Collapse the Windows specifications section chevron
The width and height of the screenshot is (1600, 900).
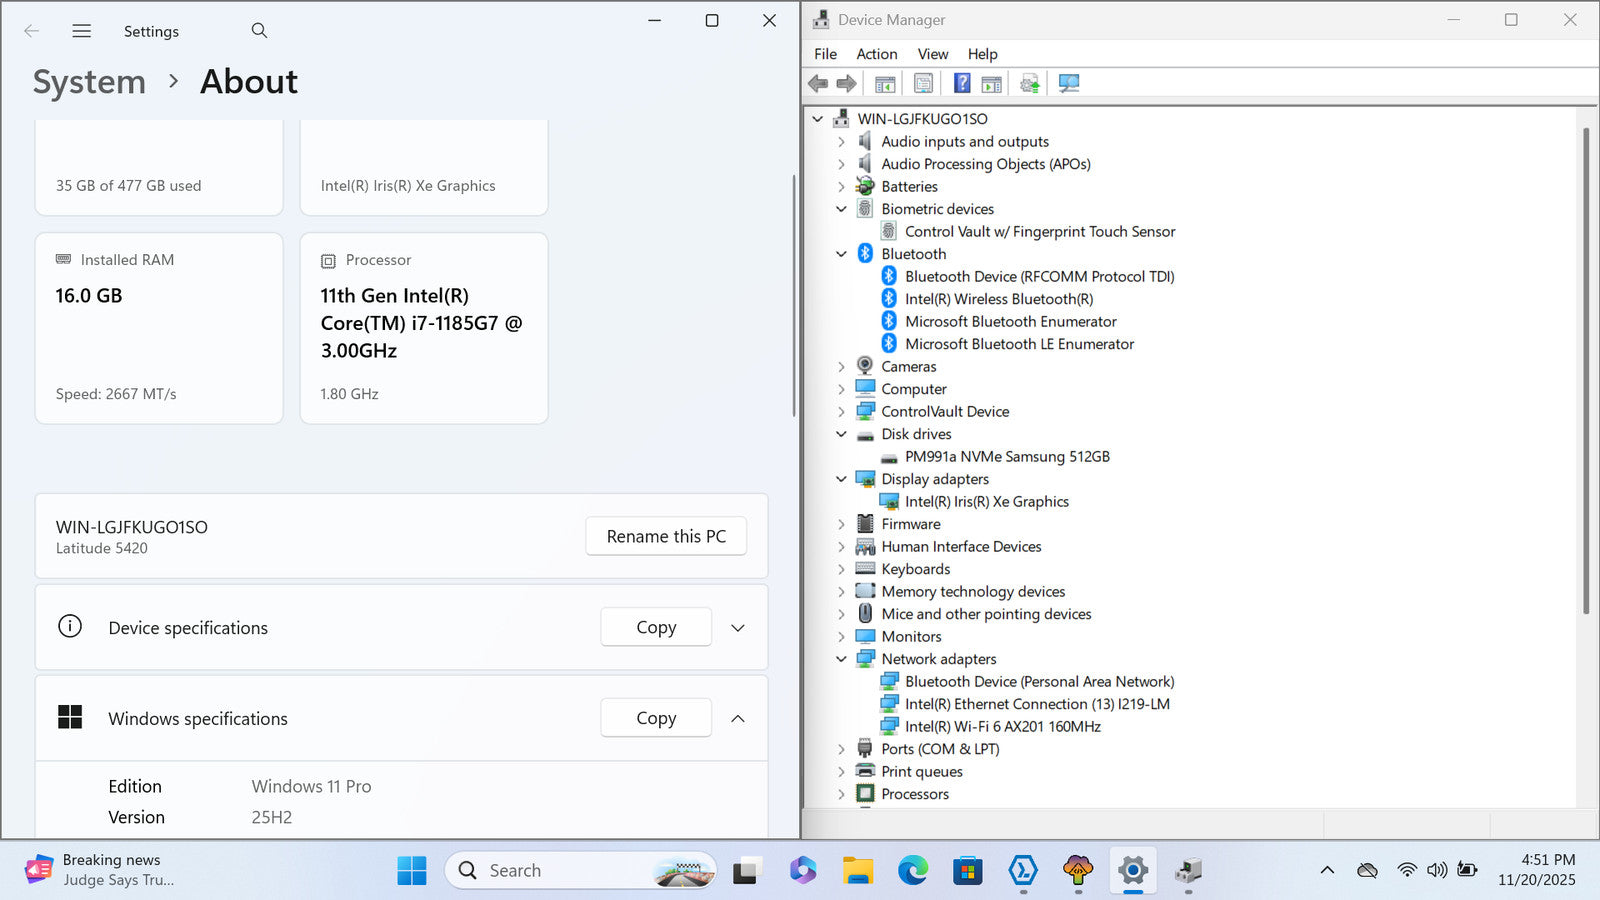point(738,719)
